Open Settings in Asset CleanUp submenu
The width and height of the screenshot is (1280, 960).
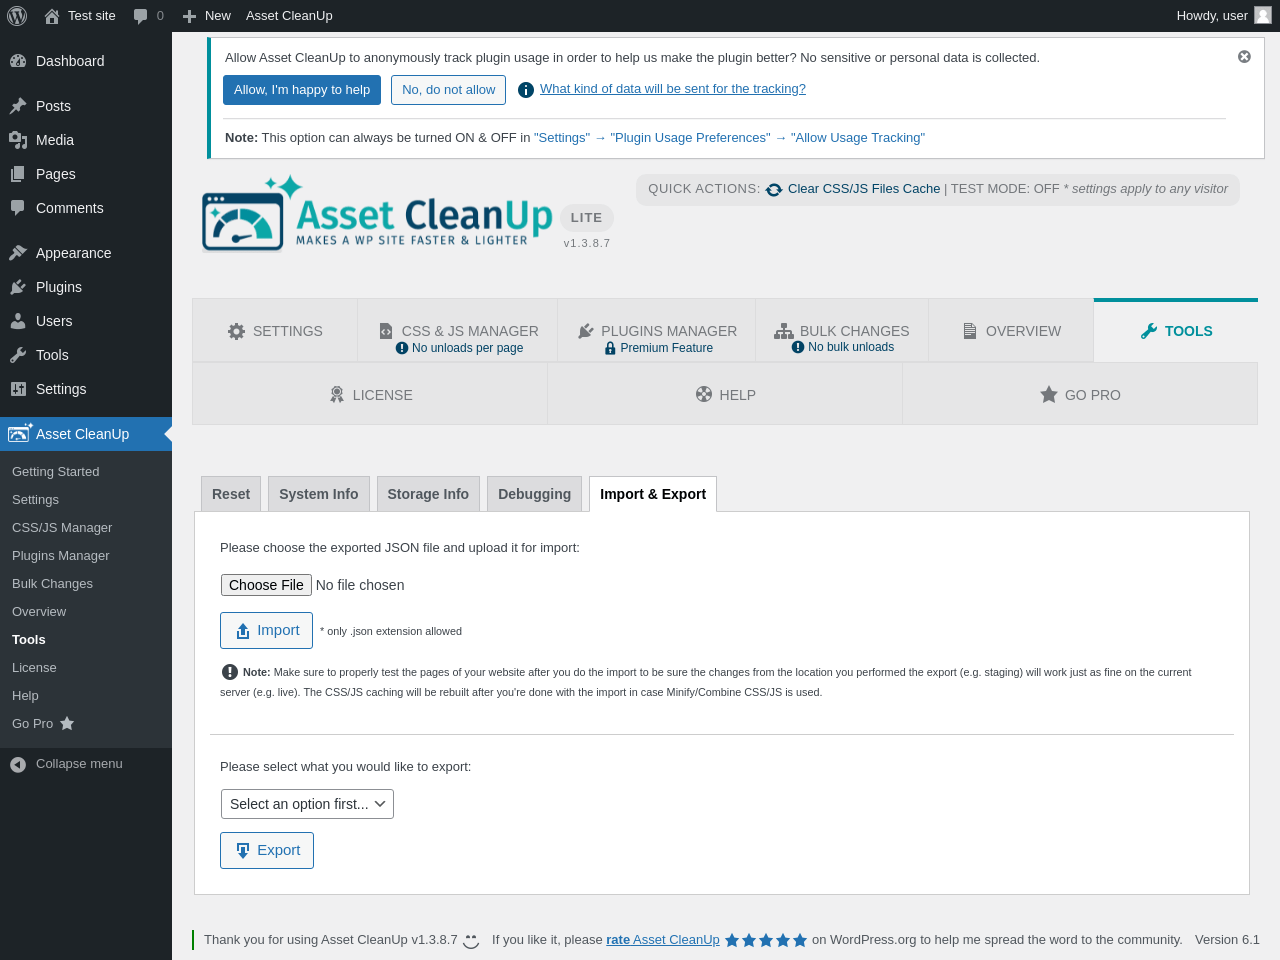(35, 500)
